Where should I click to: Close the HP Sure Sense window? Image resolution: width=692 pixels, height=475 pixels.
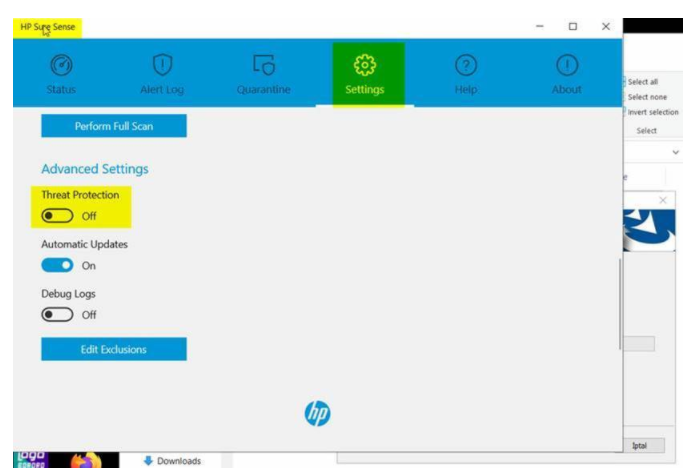[606, 26]
